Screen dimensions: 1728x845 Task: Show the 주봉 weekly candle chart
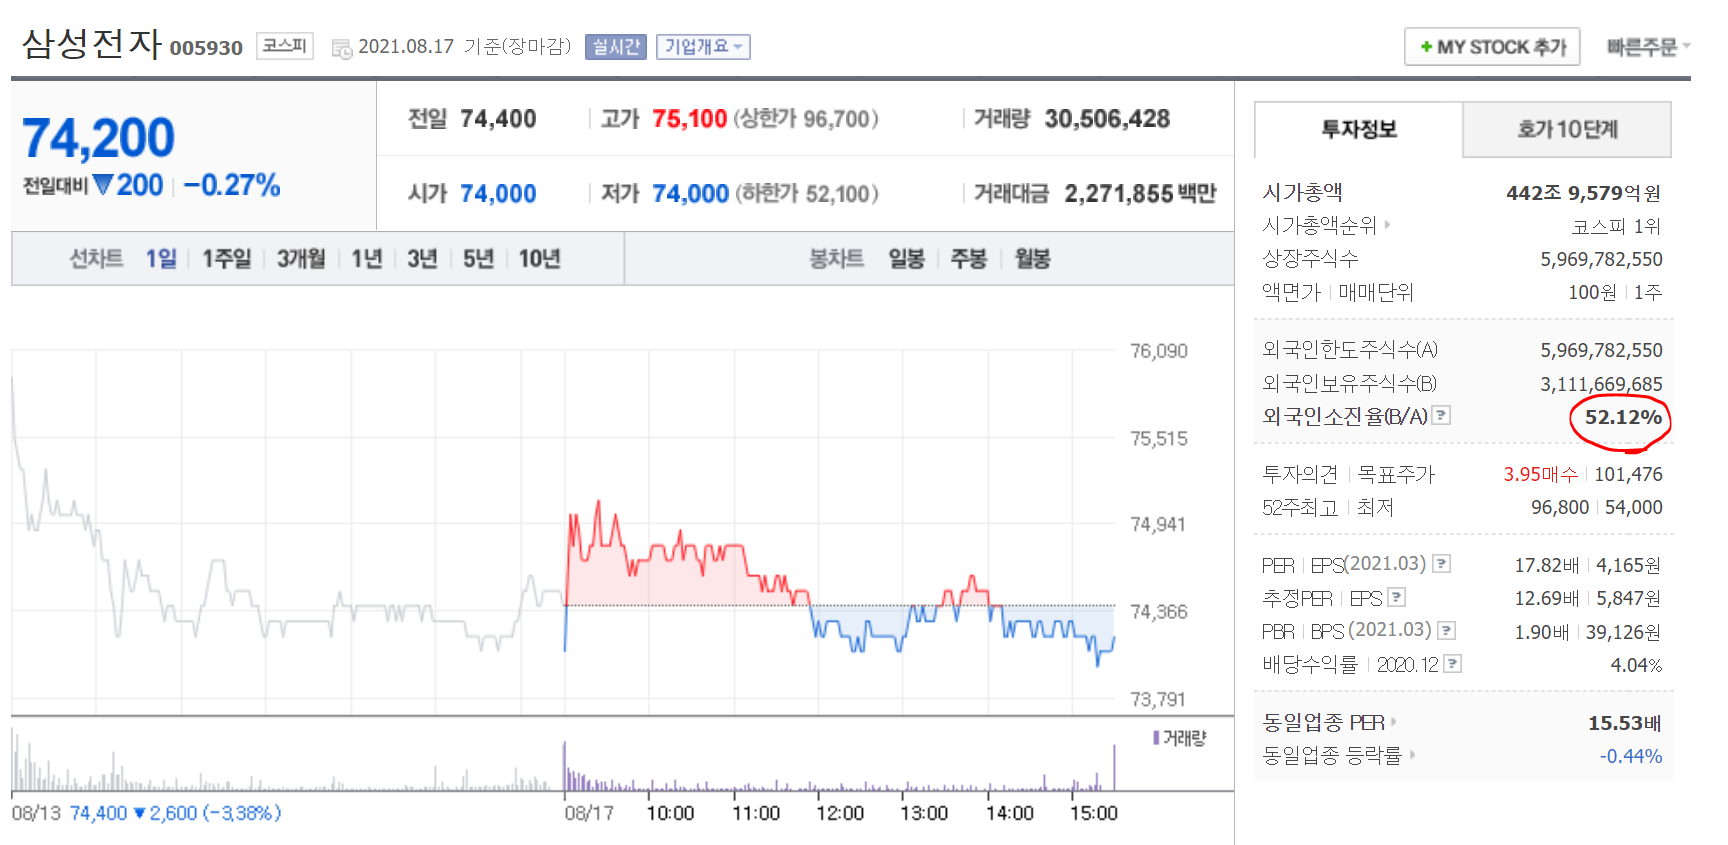click(x=968, y=259)
